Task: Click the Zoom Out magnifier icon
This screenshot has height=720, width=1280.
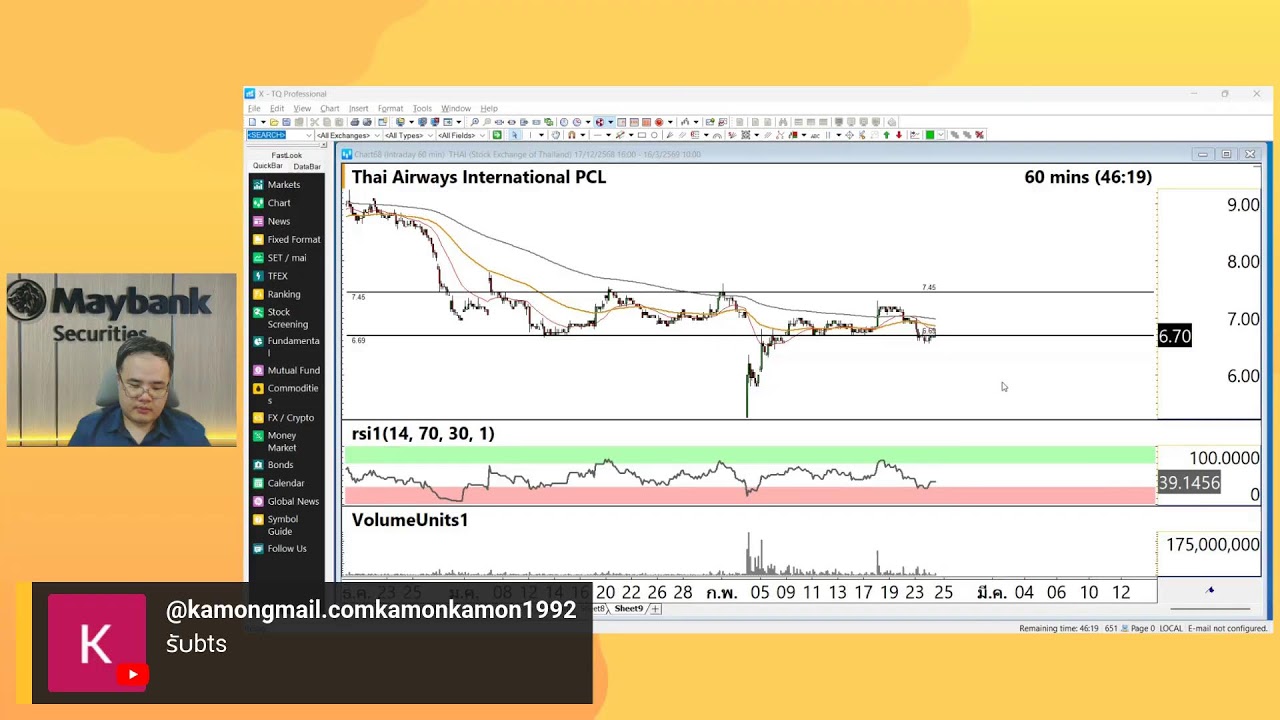Action: point(487,122)
